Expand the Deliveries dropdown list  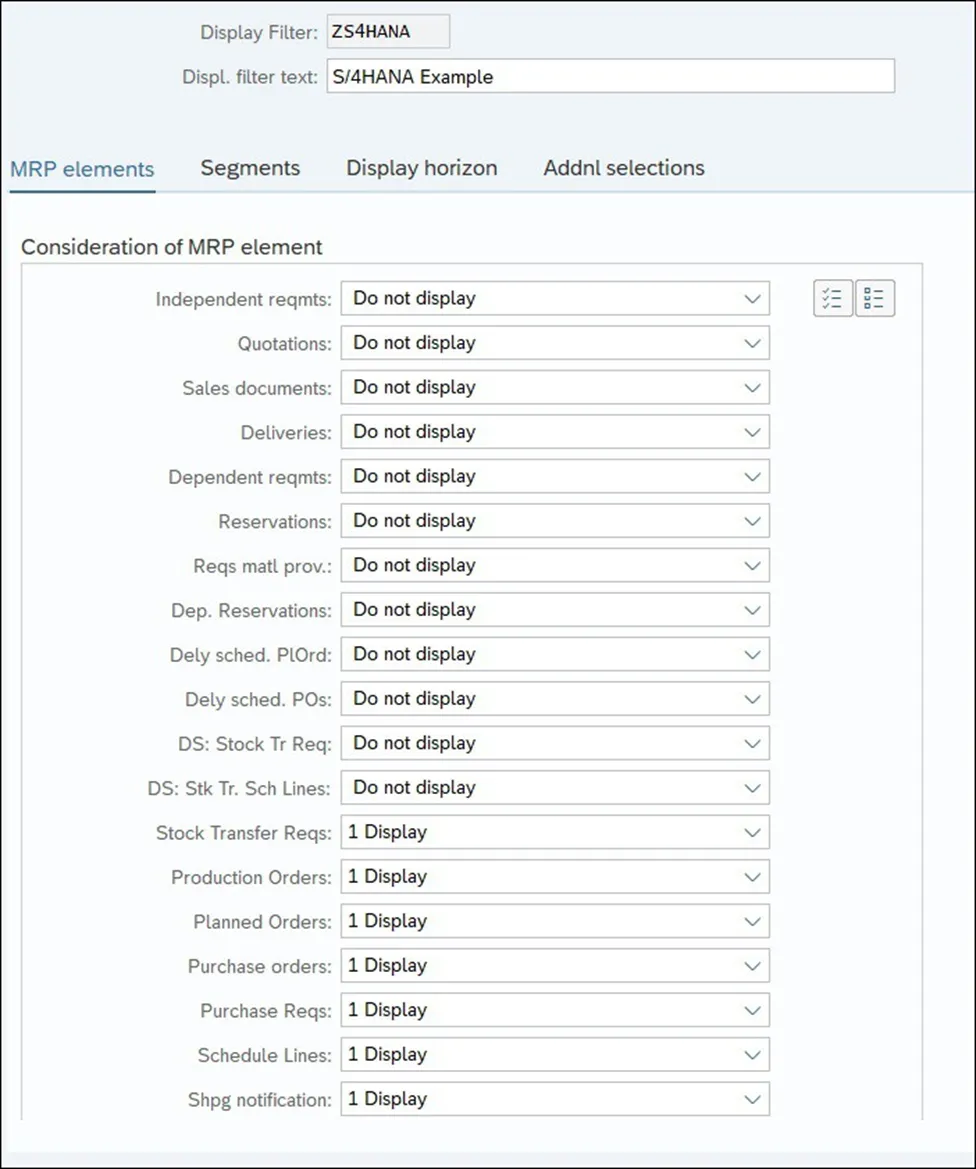click(752, 432)
